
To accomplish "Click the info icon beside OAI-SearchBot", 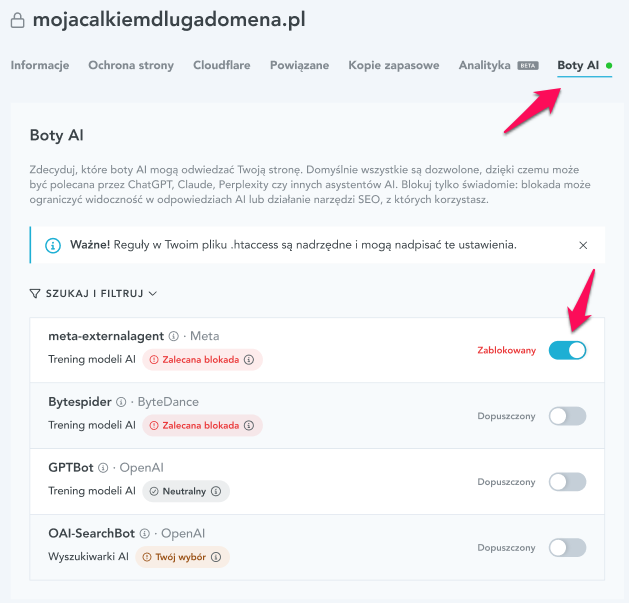I will point(144,534).
